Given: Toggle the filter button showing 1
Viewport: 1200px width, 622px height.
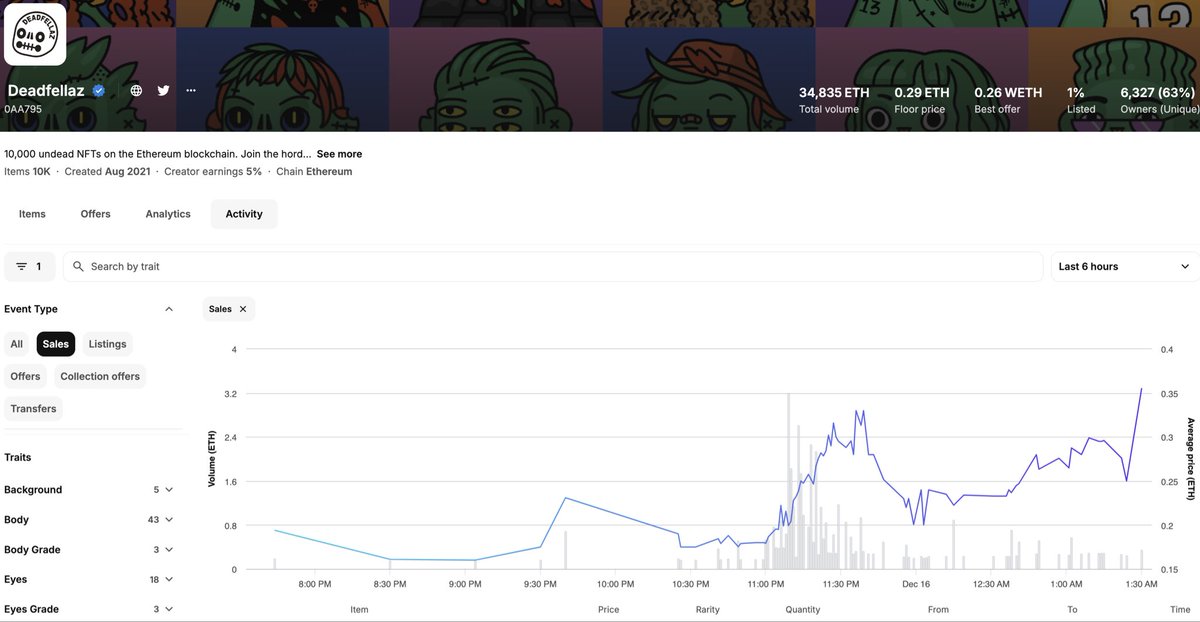Looking at the screenshot, I should (x=30, y=267).
